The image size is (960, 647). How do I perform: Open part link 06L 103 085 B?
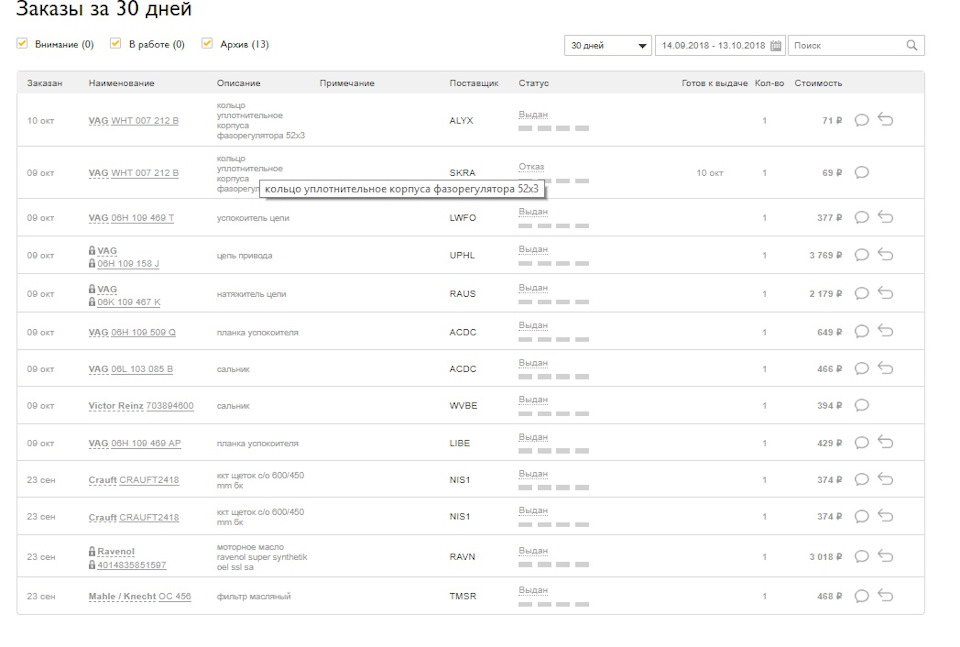[142, 369]
